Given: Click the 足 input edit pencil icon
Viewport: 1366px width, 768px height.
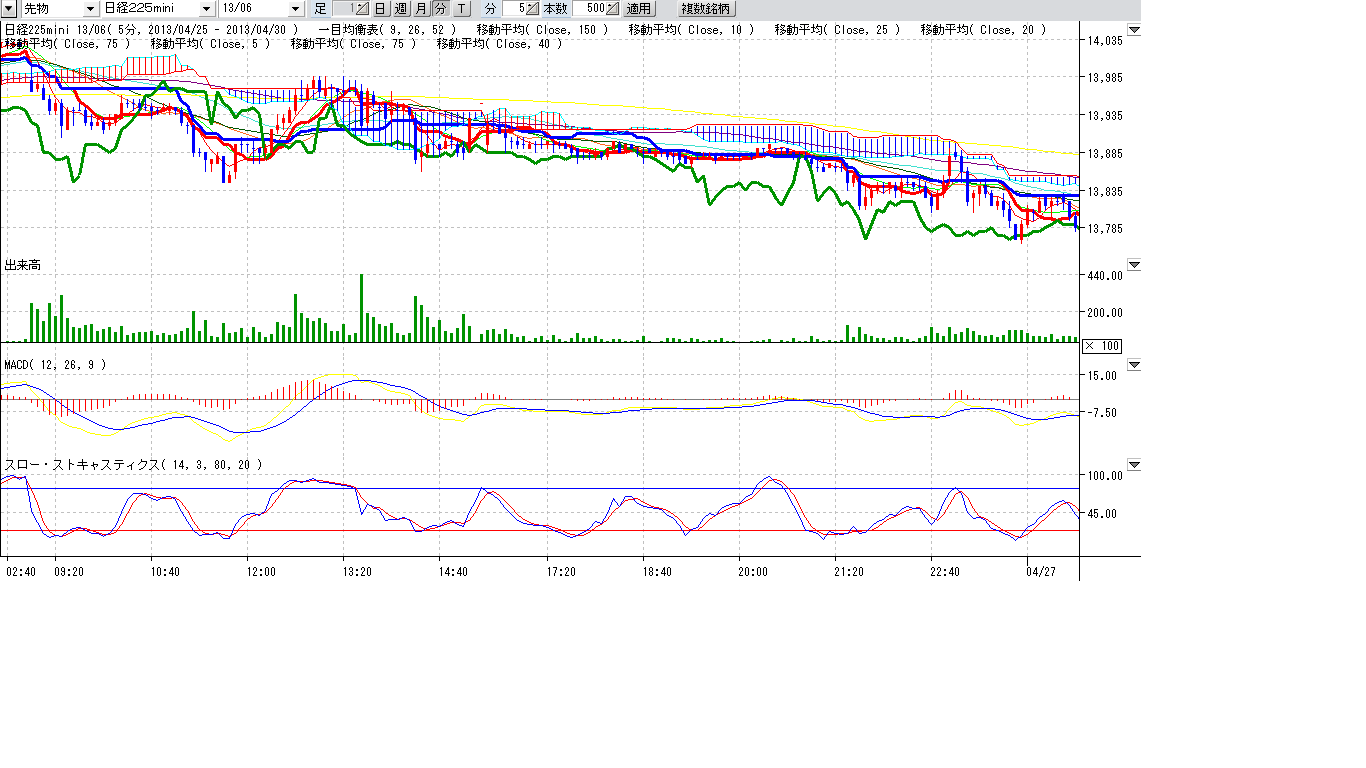Looking at the screenshot, I should pos(364,9).
